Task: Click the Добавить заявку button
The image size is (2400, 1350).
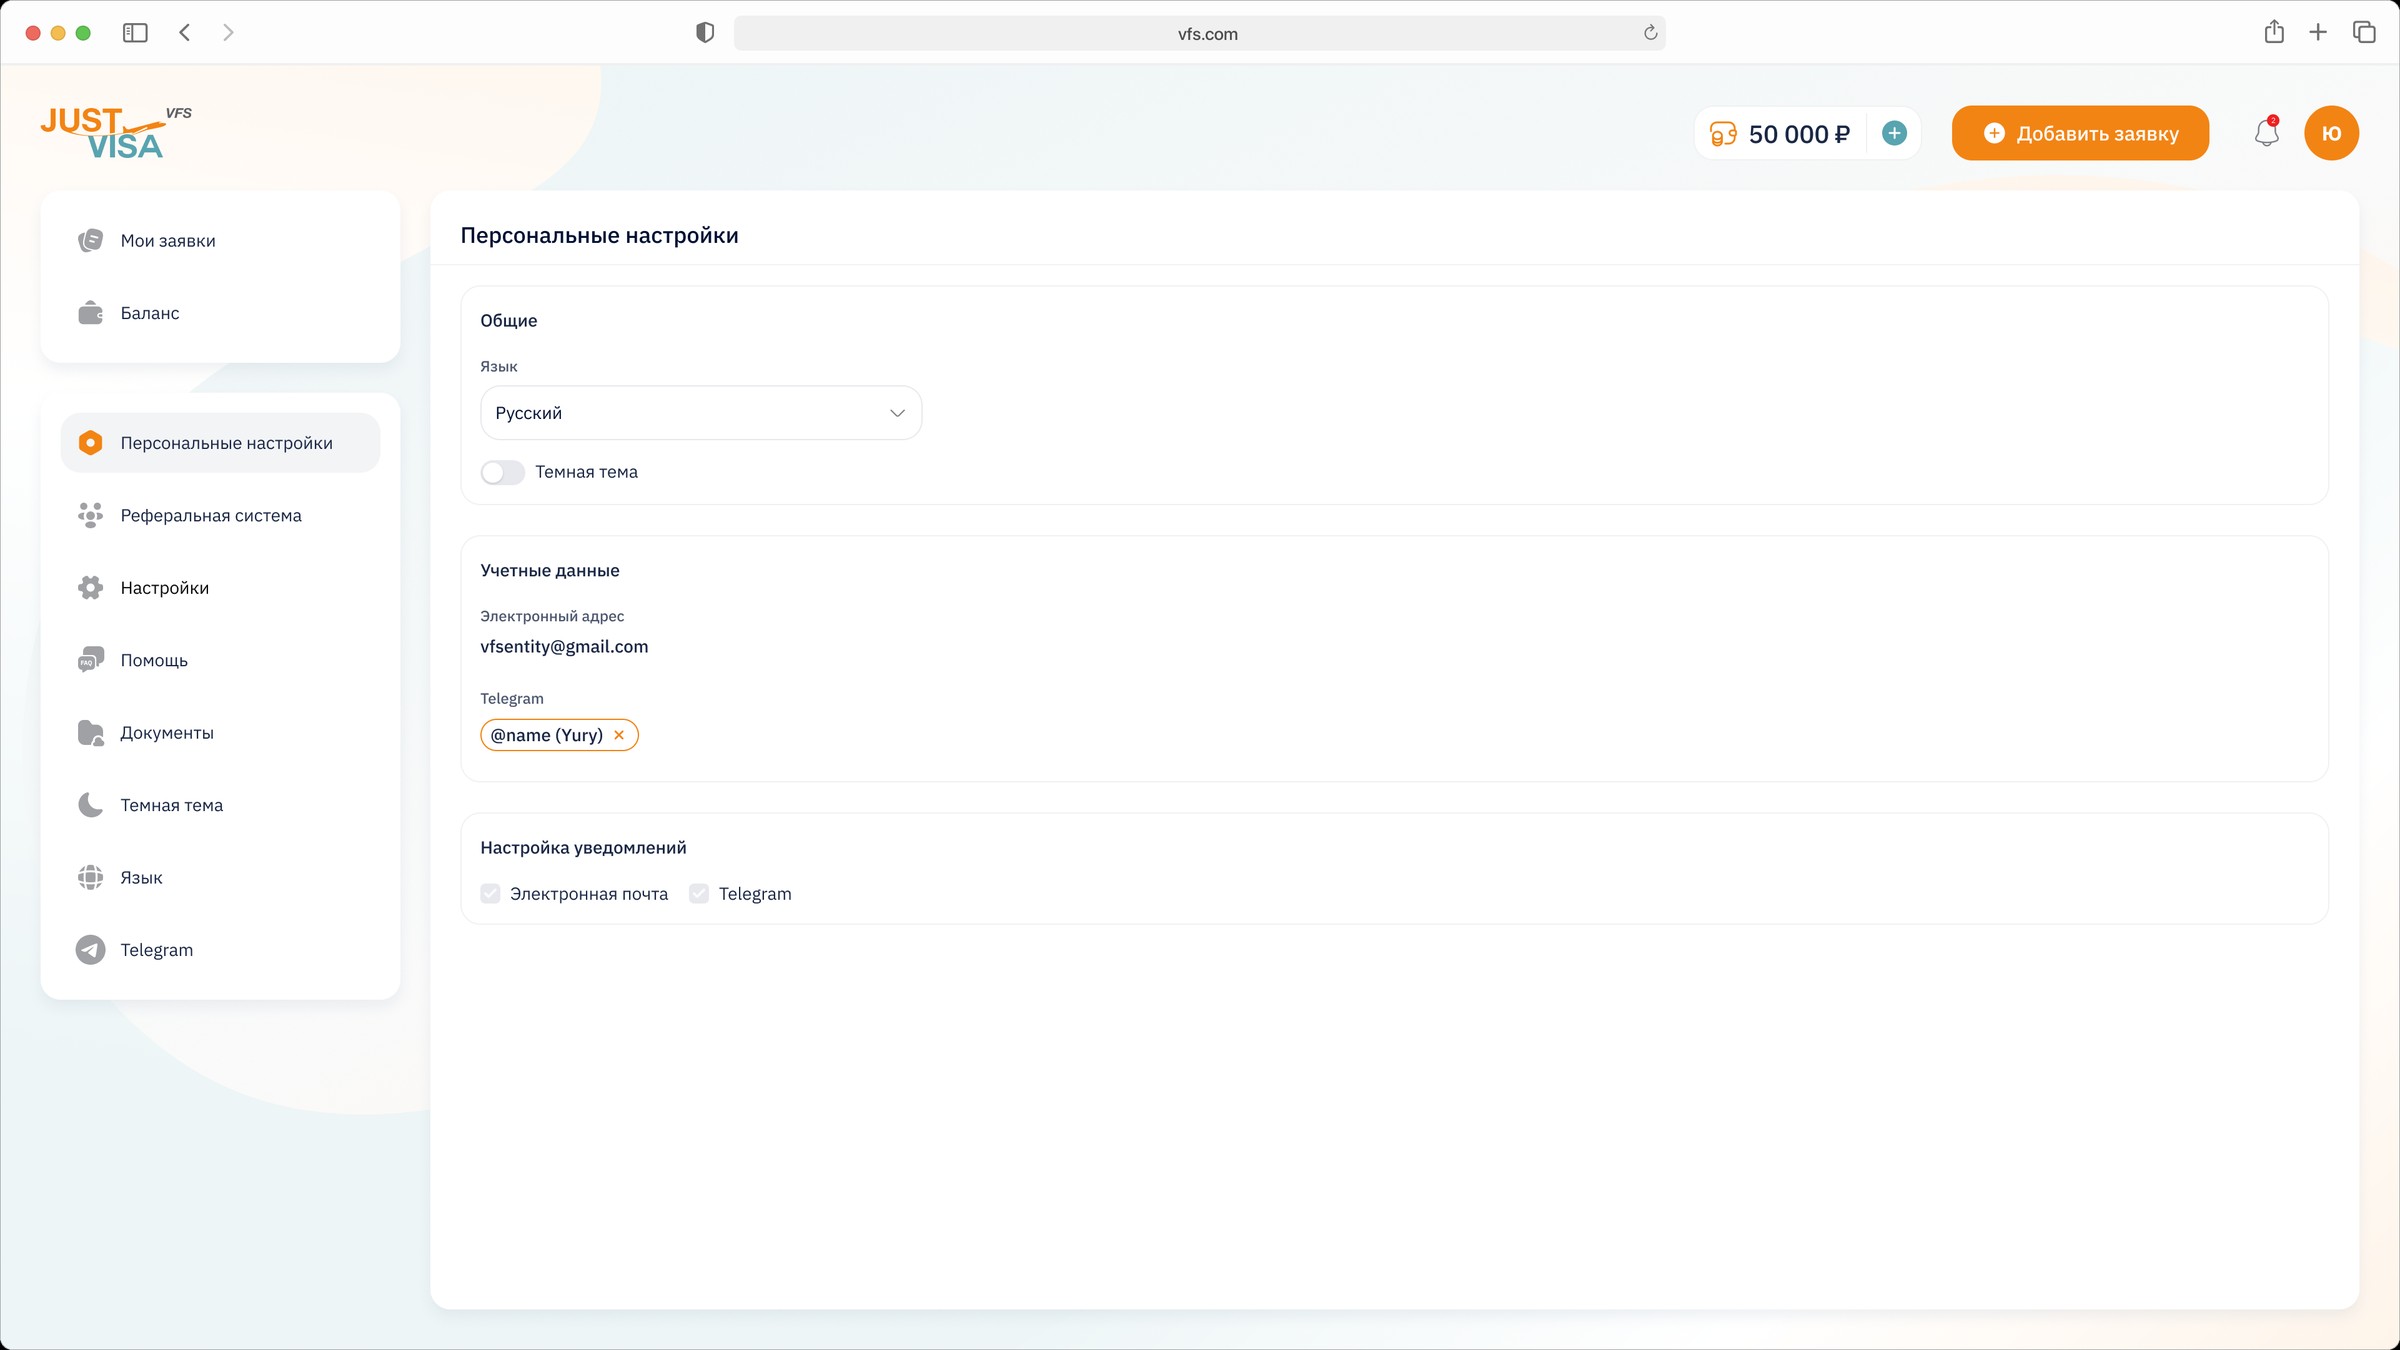Action: click(x=2080, y=133)
